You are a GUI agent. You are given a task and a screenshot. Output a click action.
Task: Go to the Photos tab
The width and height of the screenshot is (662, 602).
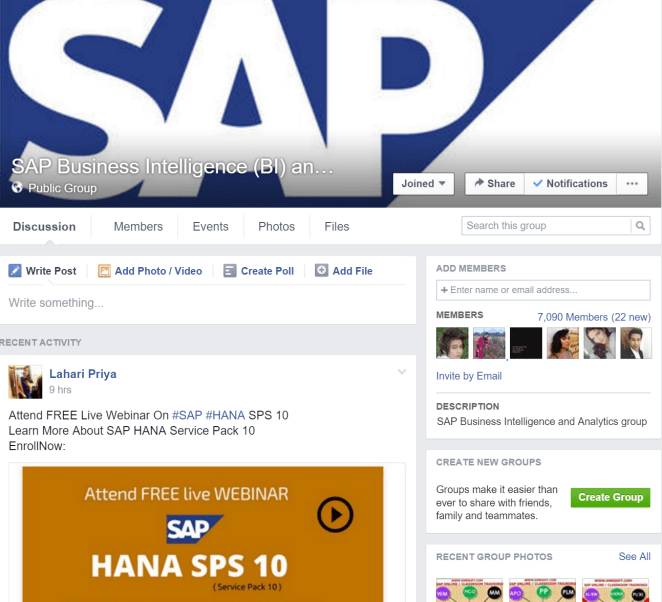click(276, 227)
